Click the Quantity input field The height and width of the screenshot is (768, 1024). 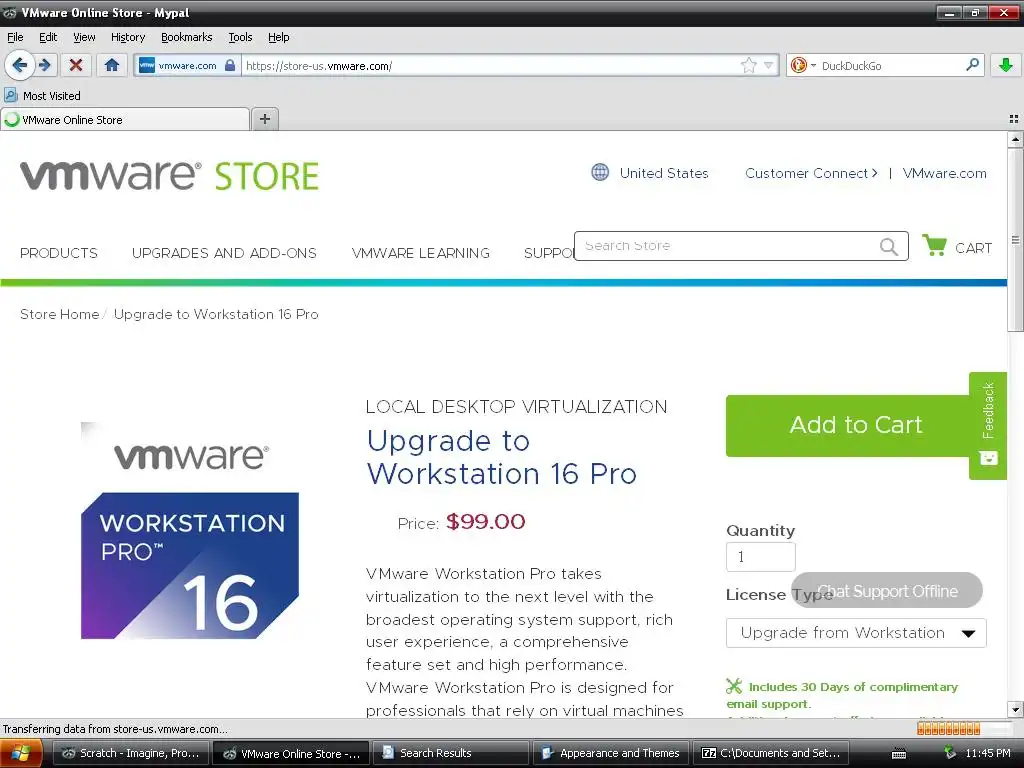click(x=761, y=557)
